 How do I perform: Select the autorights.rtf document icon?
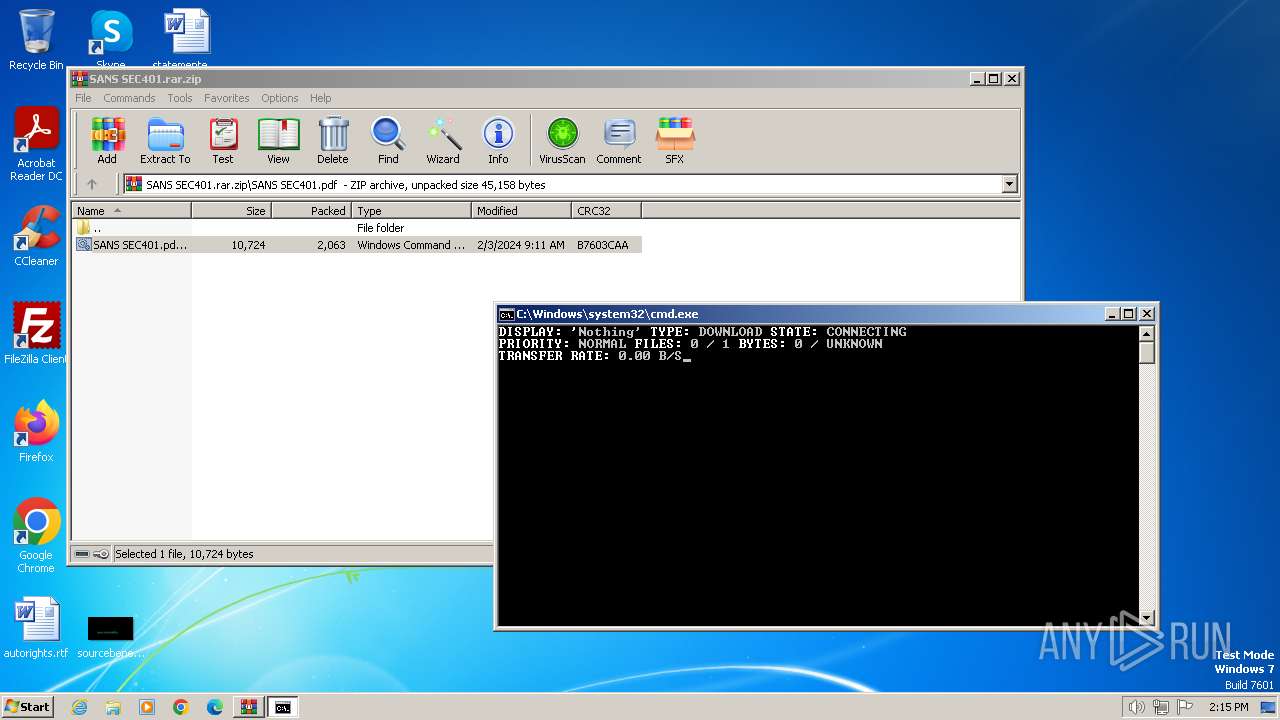pyautogui.click(x=36, y=628)
